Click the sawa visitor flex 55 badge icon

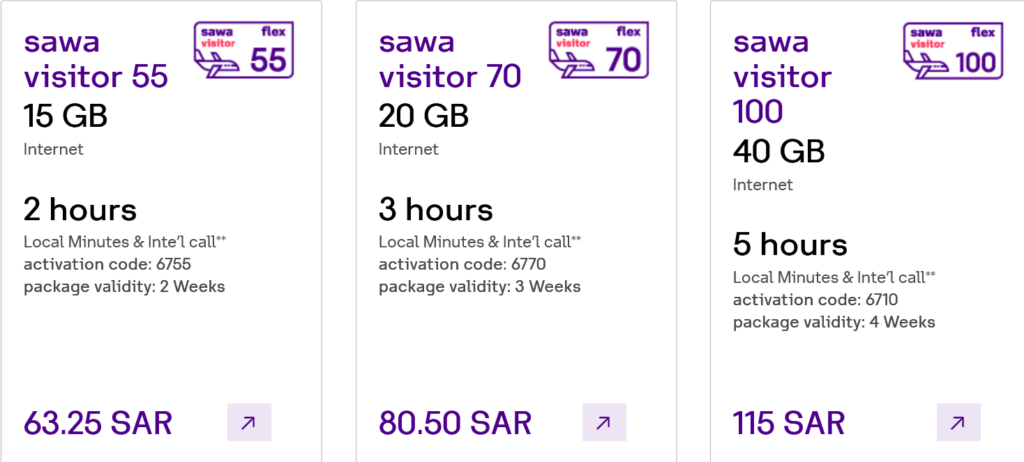[x=242, y=50]
